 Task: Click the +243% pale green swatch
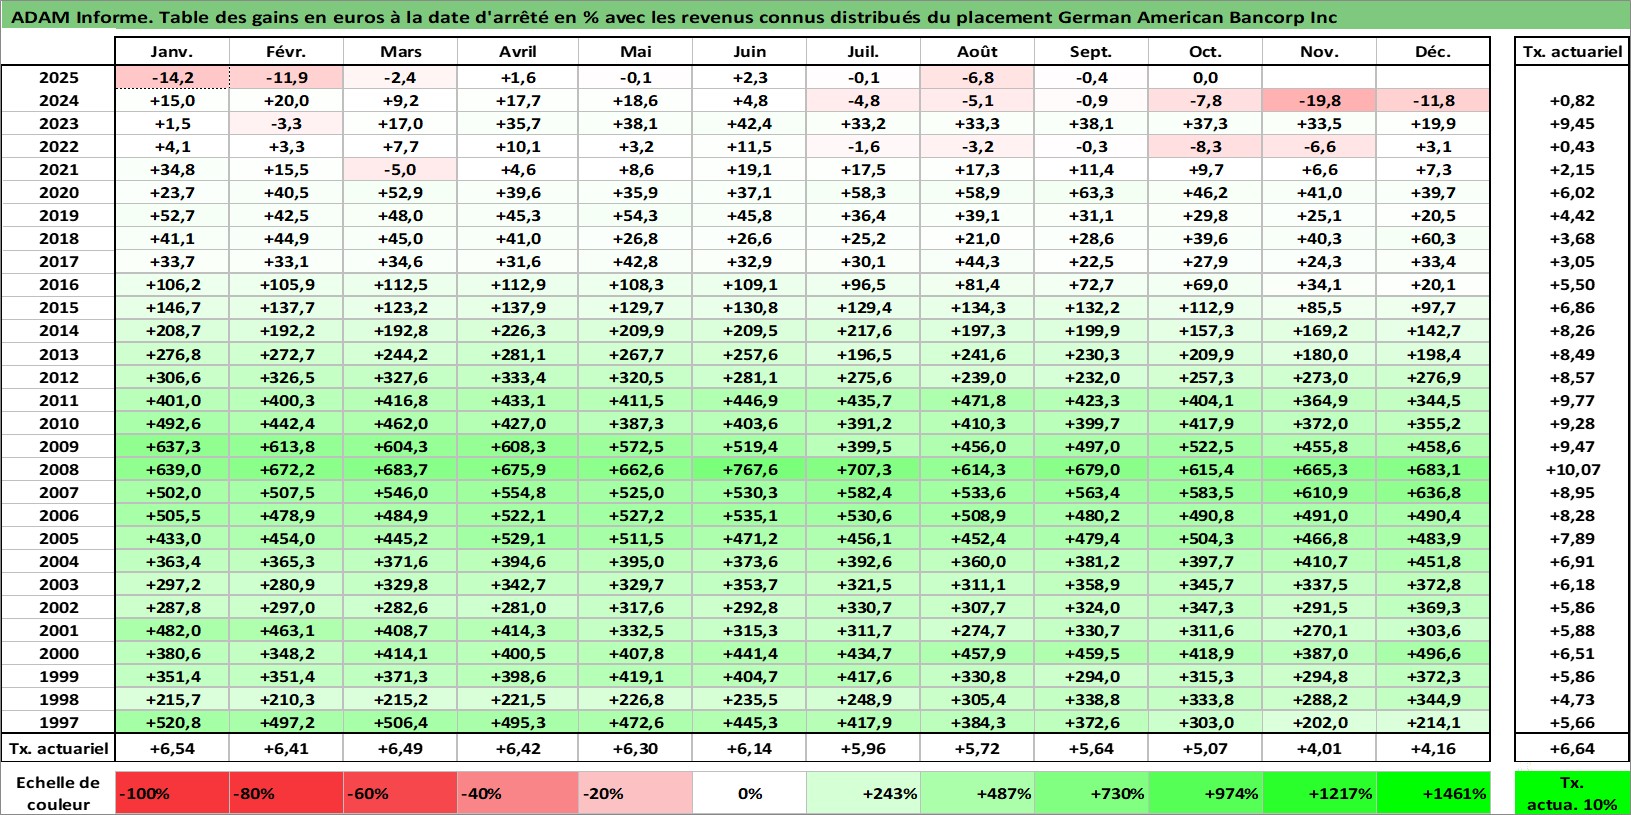[x=863, y=793]
